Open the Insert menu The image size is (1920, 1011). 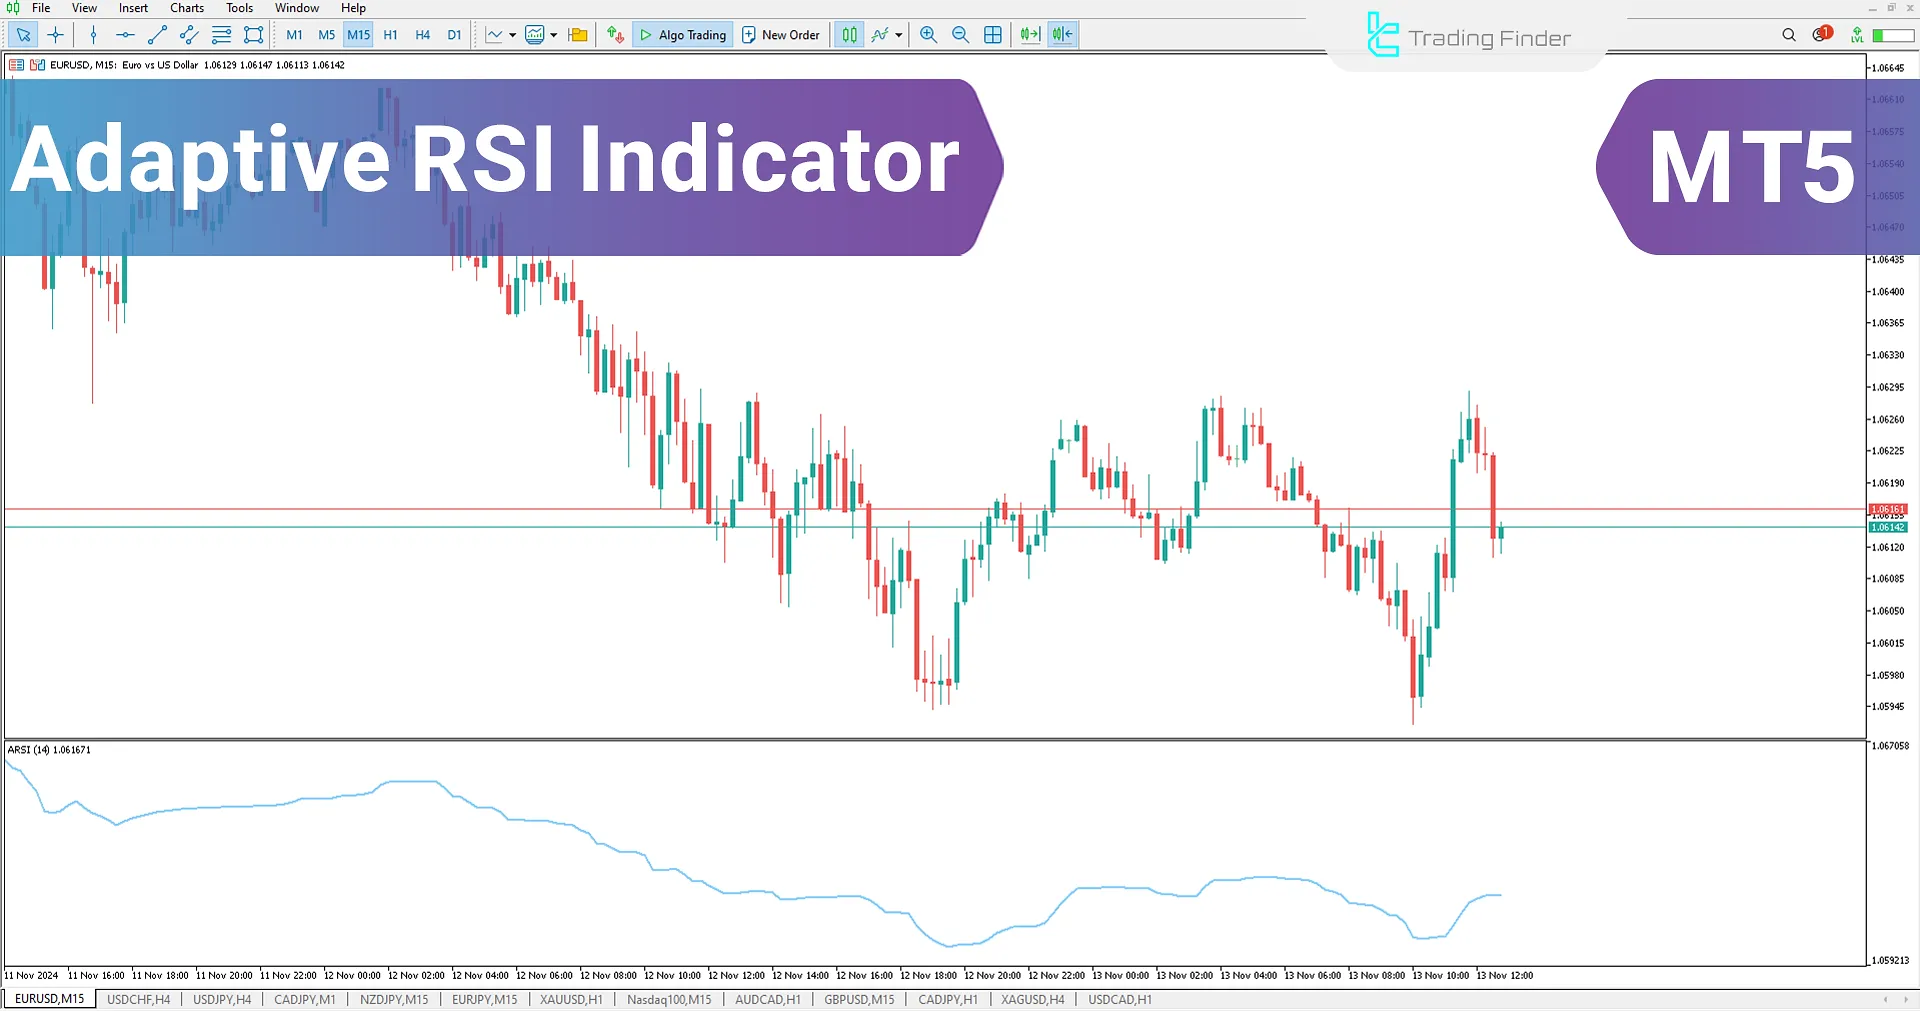pos(133,8)
